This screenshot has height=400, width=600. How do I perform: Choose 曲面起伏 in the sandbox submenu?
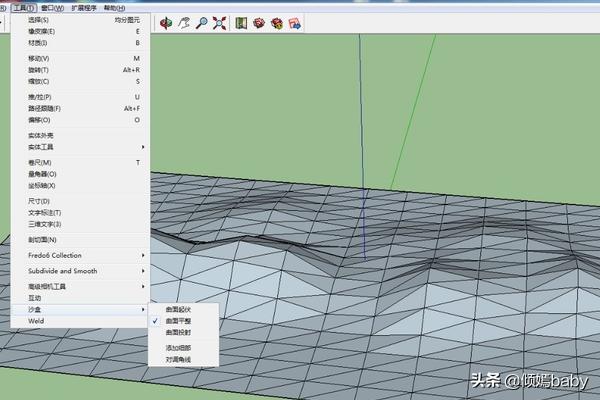point(184,309)
